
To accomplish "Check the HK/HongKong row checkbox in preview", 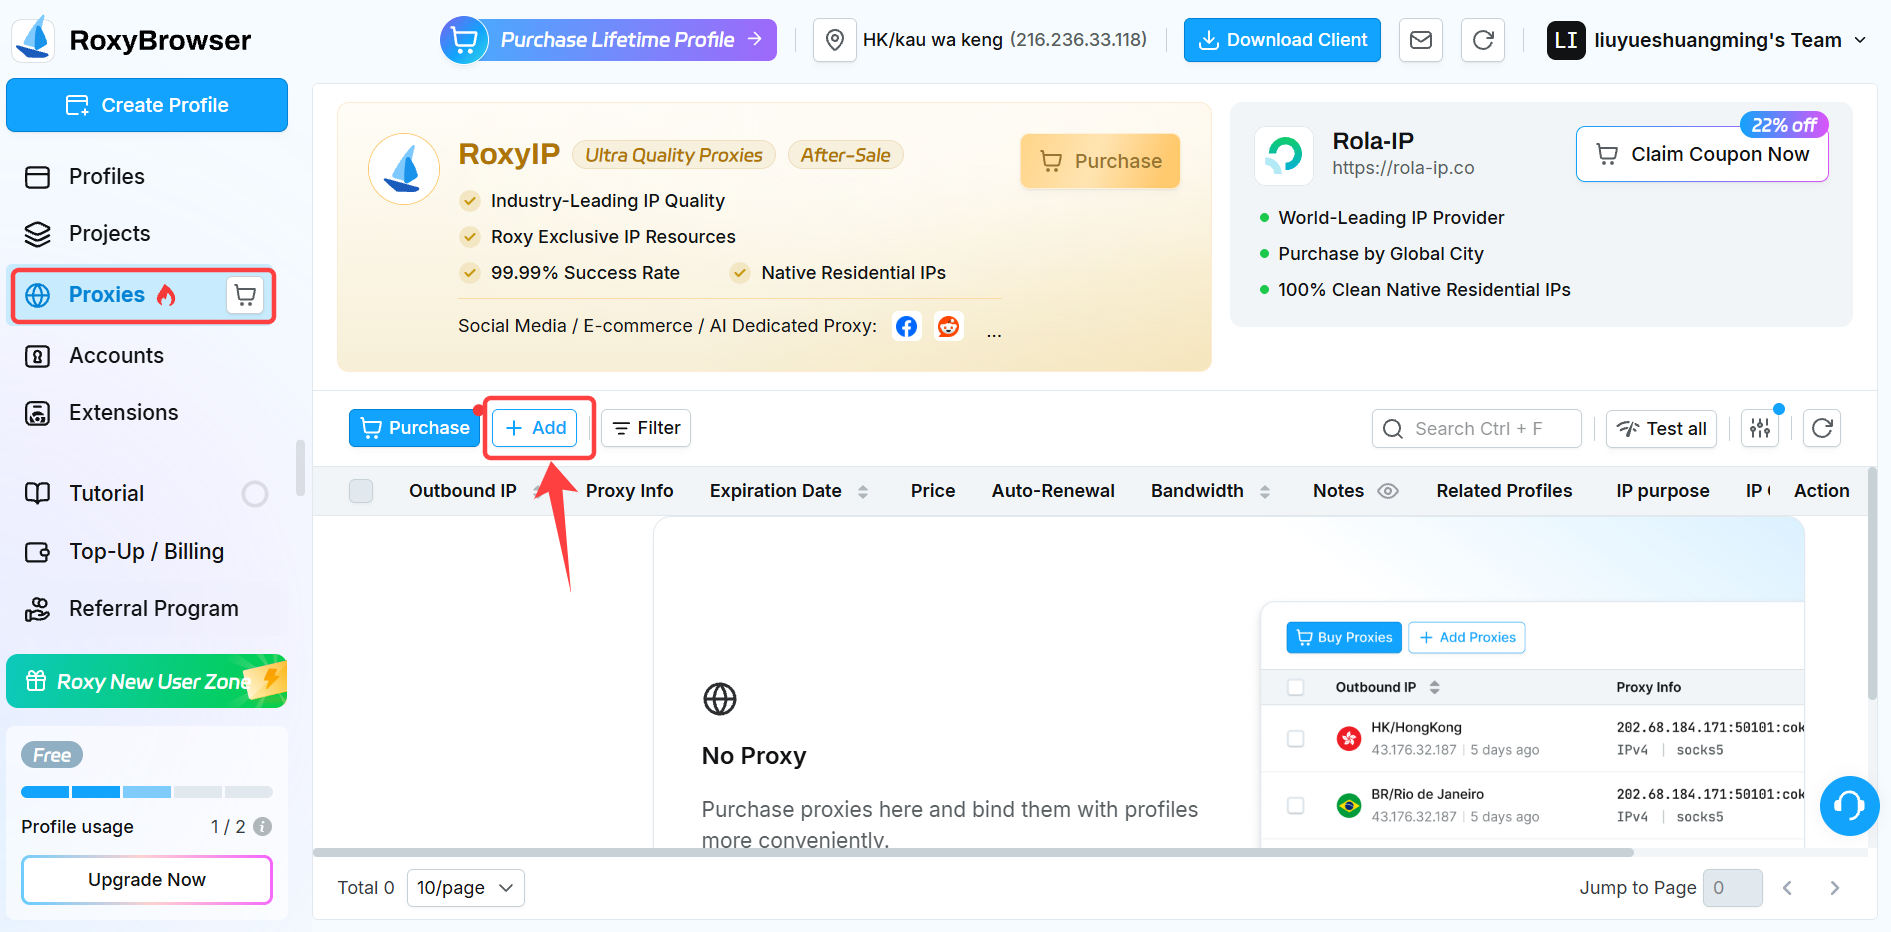I will pyautogui.click(x=1295, y=738).
